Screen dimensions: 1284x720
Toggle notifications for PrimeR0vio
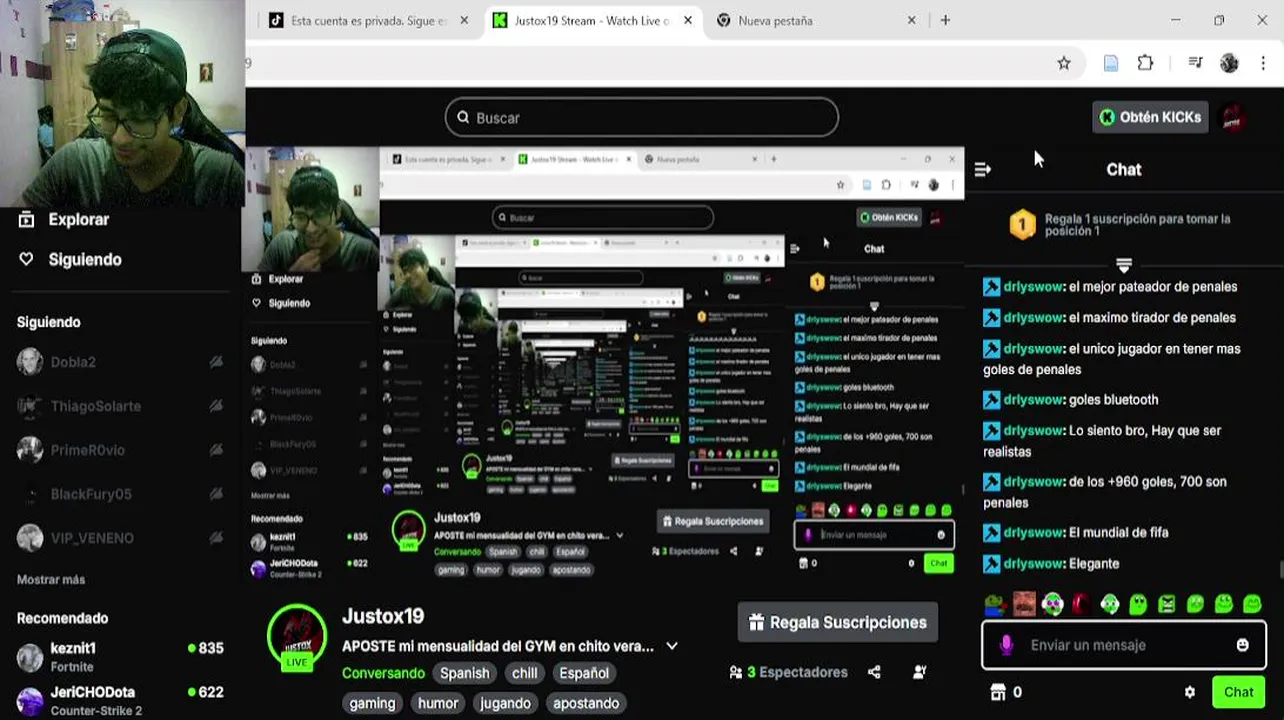(216, 450)
